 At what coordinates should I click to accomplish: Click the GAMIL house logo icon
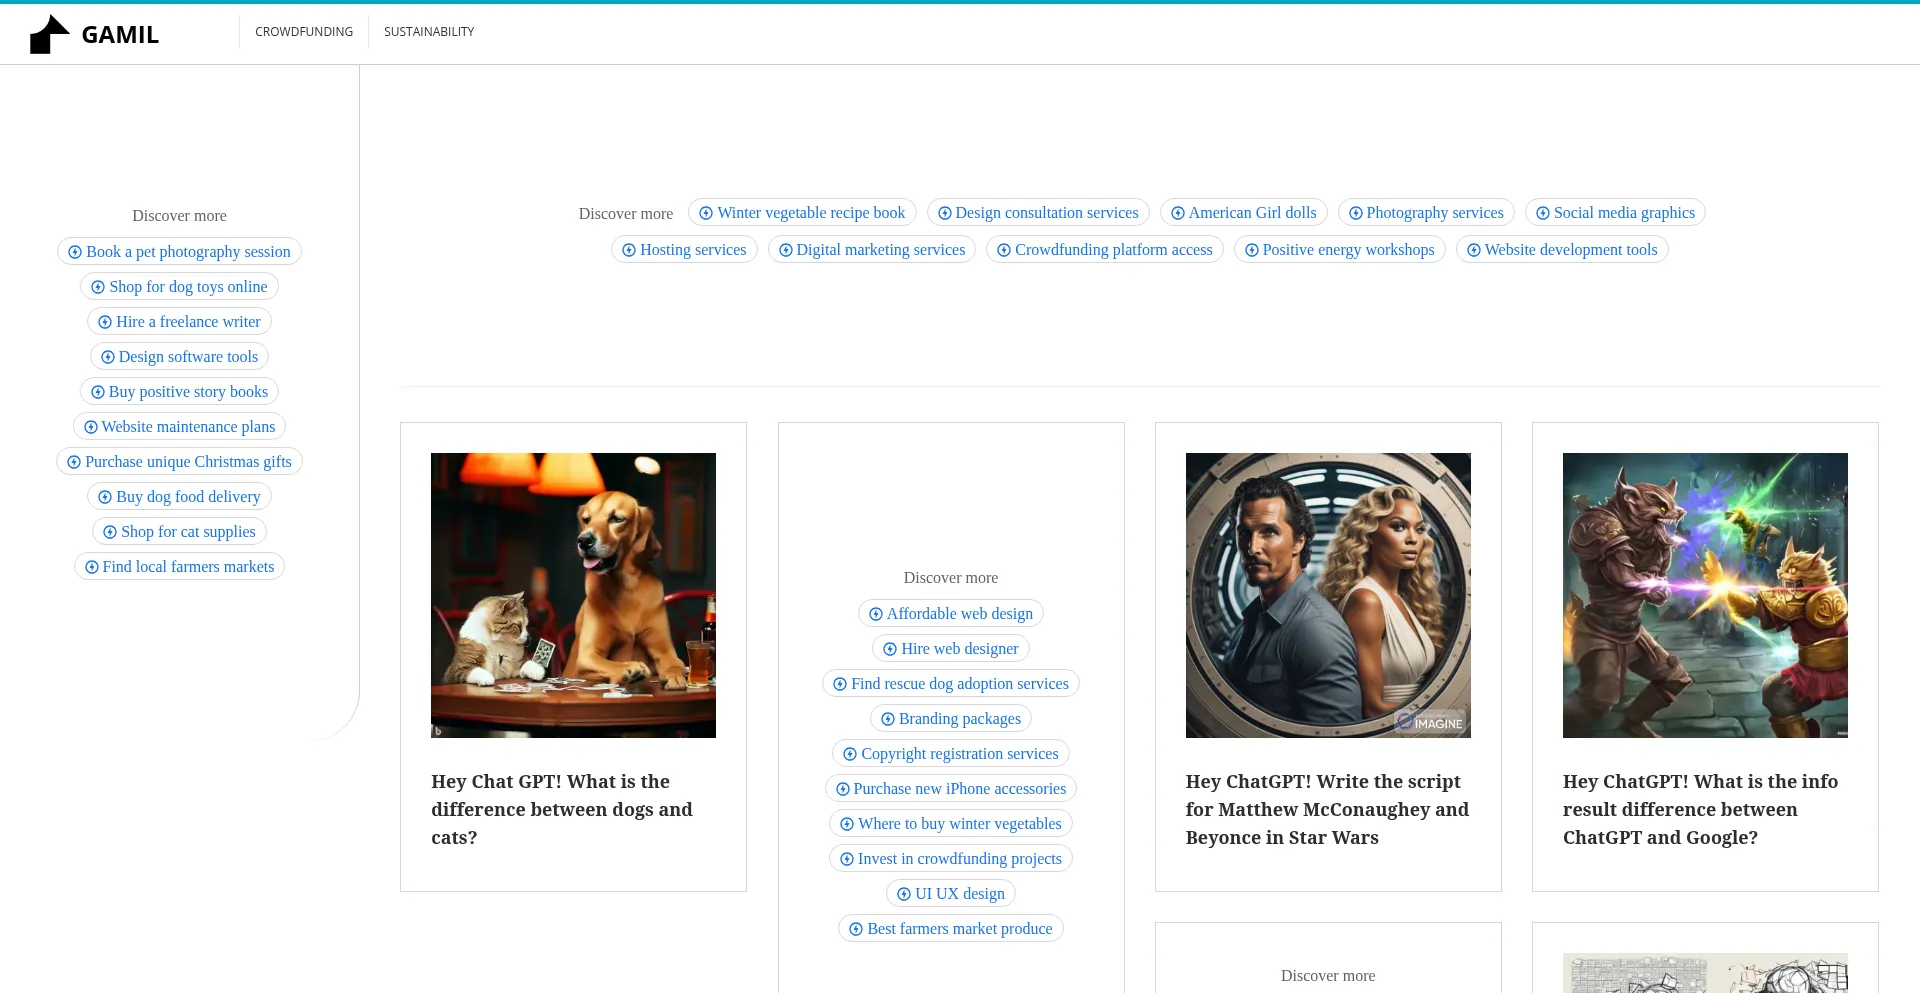[x=49, y=34]
